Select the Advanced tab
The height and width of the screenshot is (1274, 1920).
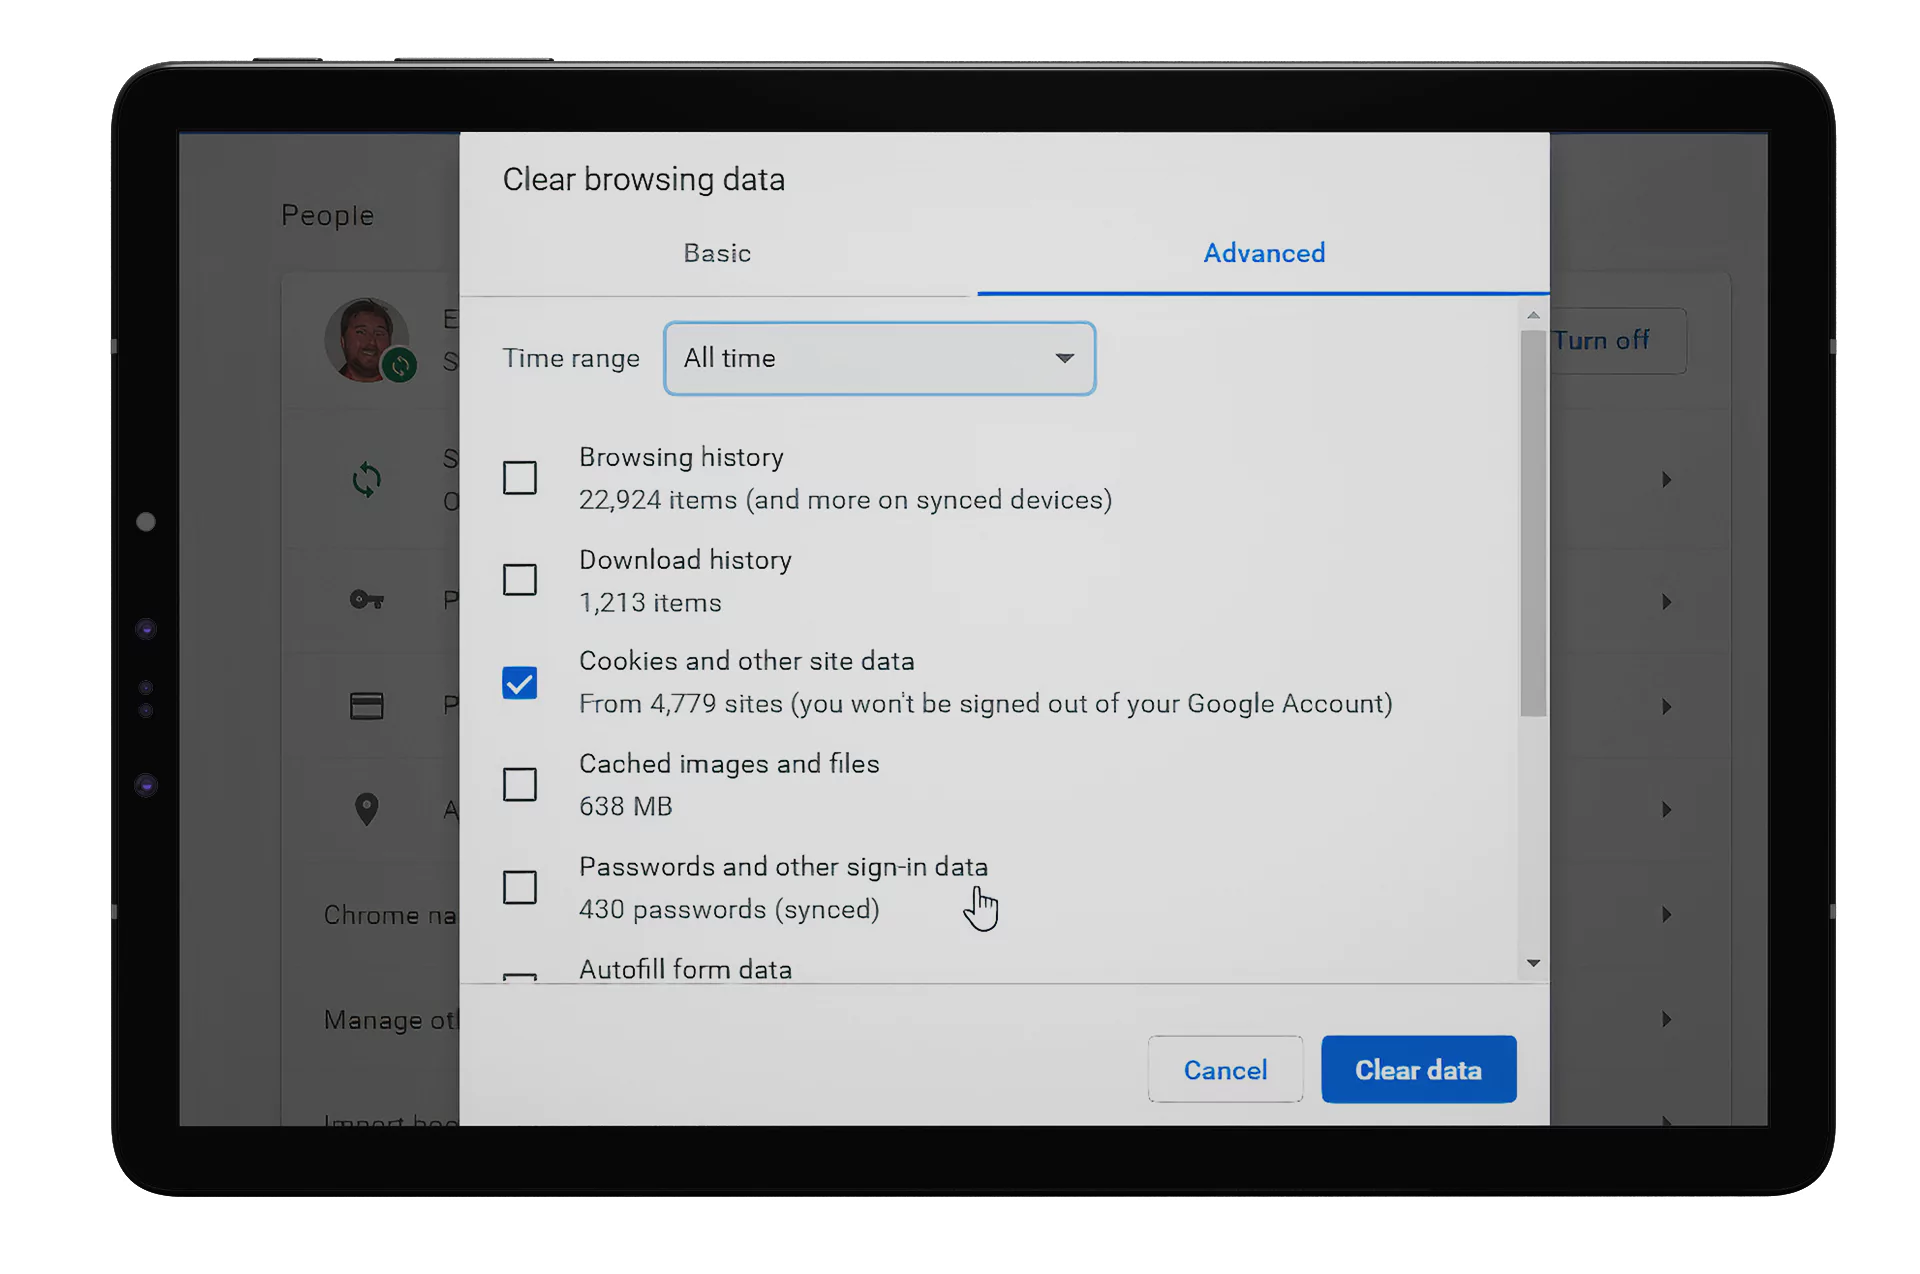pos(1263,253)
